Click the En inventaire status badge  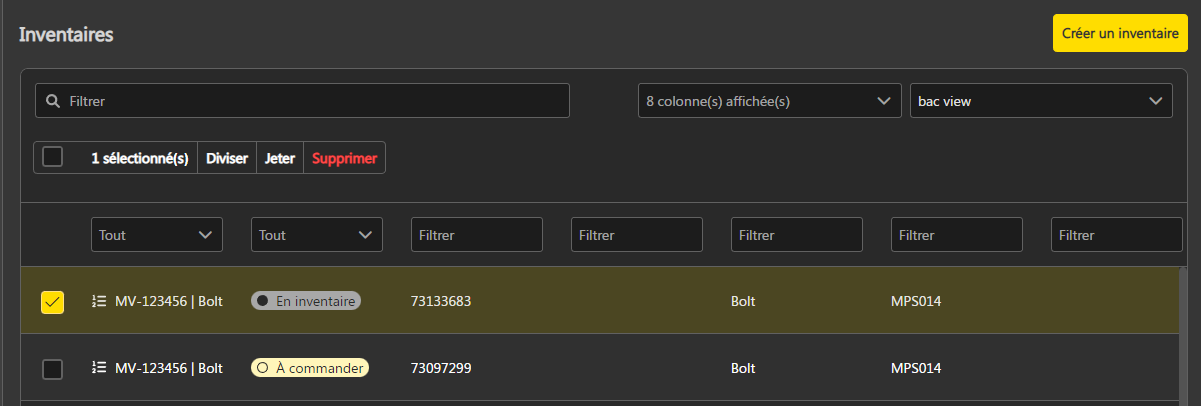coord(306,300)
